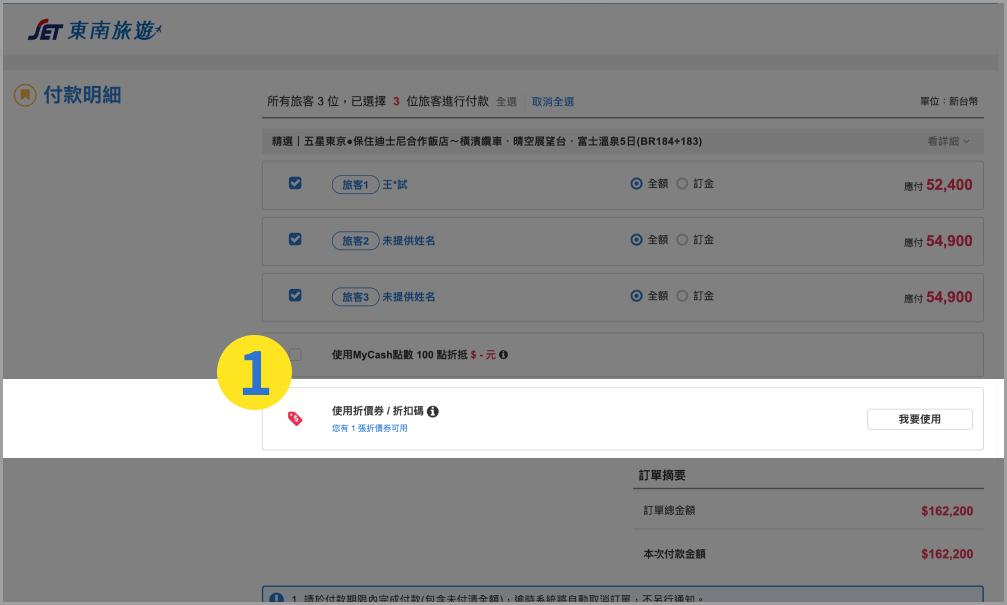Image resolution: width=1007 pixels, height=605 pixels.
Task: Click the 取消全選 link
Action: pos(552,102)
